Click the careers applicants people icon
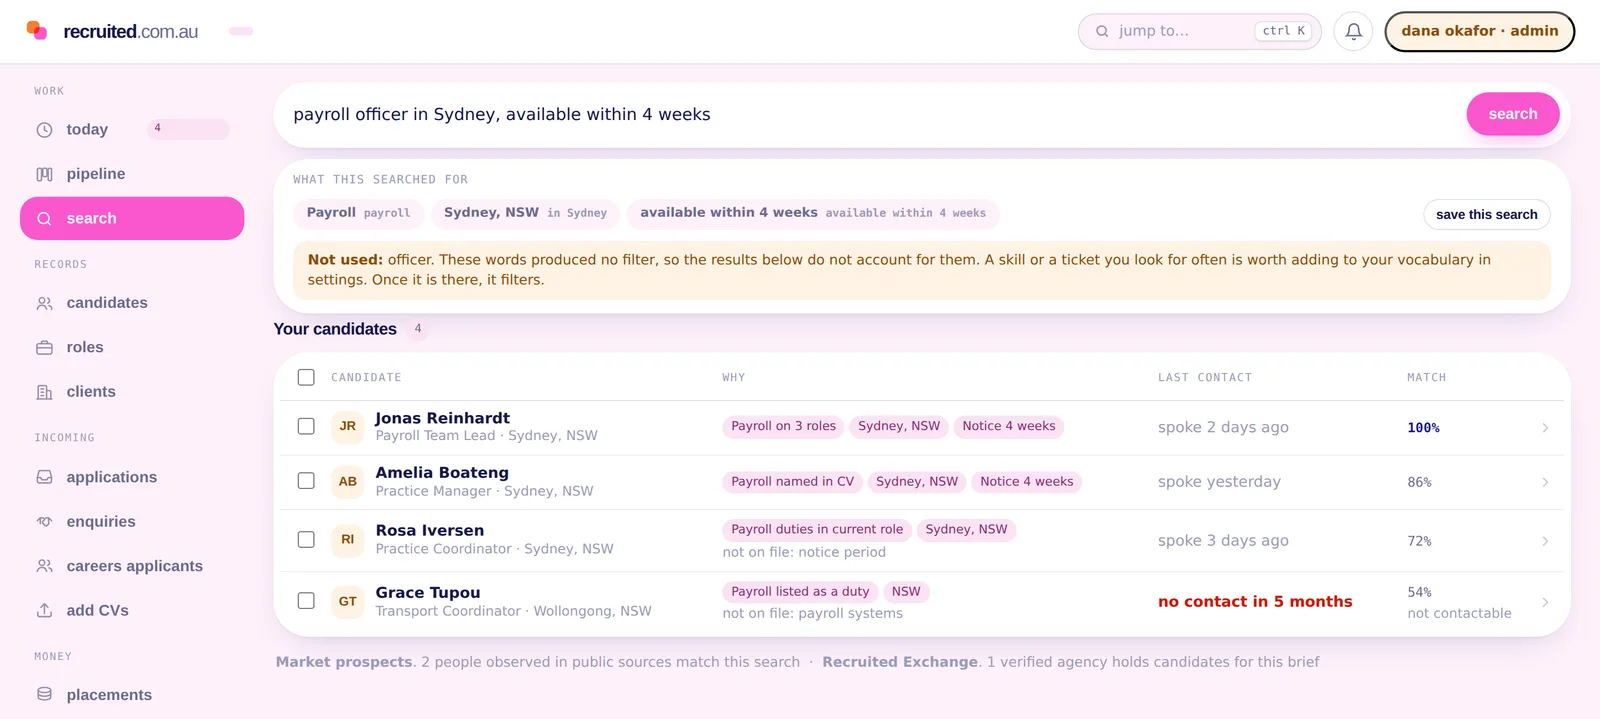Screen dimensions: 1600x719 coord(44,566)
